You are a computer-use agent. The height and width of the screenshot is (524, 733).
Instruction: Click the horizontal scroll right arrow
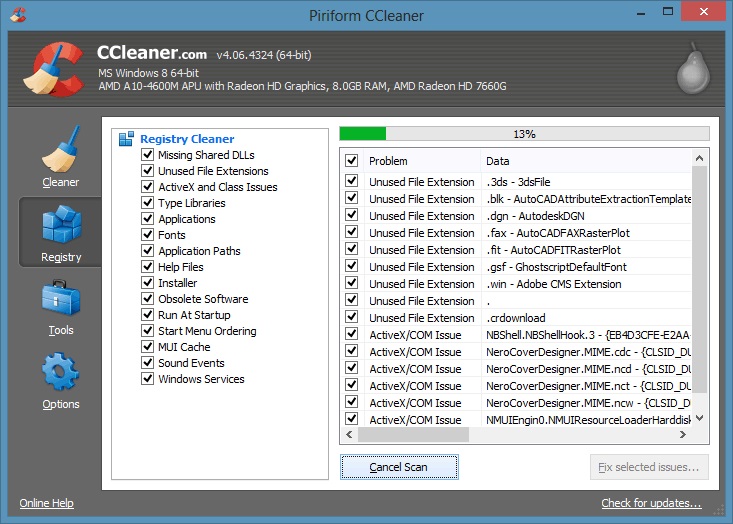click(683, 434)
